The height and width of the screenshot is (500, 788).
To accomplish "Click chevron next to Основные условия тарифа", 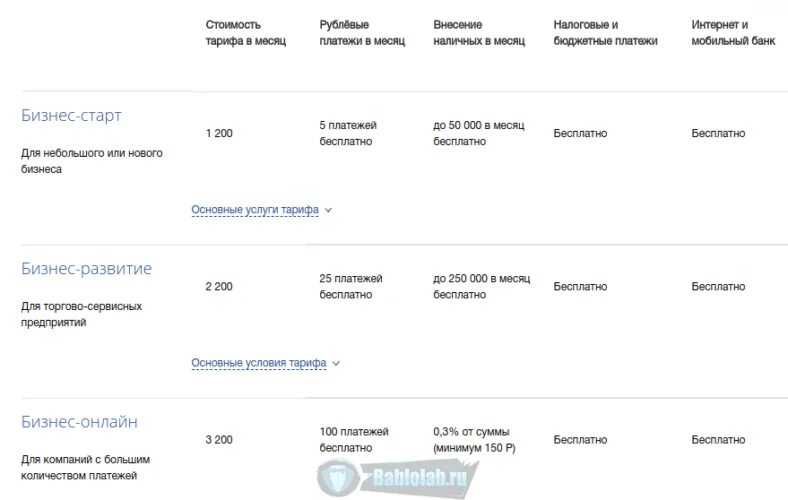I will (336, 363).
